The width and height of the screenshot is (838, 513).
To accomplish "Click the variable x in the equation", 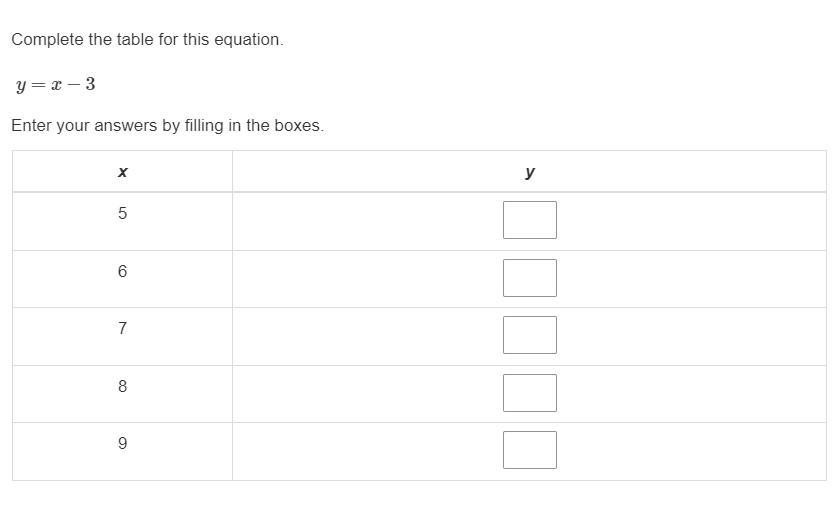I will pyautogui.click(x=55, y=84).
